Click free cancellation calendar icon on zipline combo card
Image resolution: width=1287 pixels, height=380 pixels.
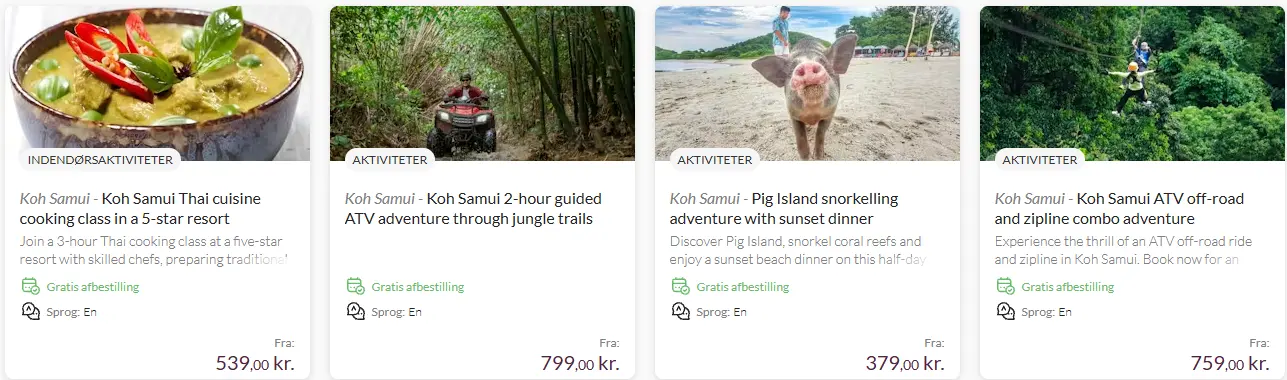(1005, 286)
